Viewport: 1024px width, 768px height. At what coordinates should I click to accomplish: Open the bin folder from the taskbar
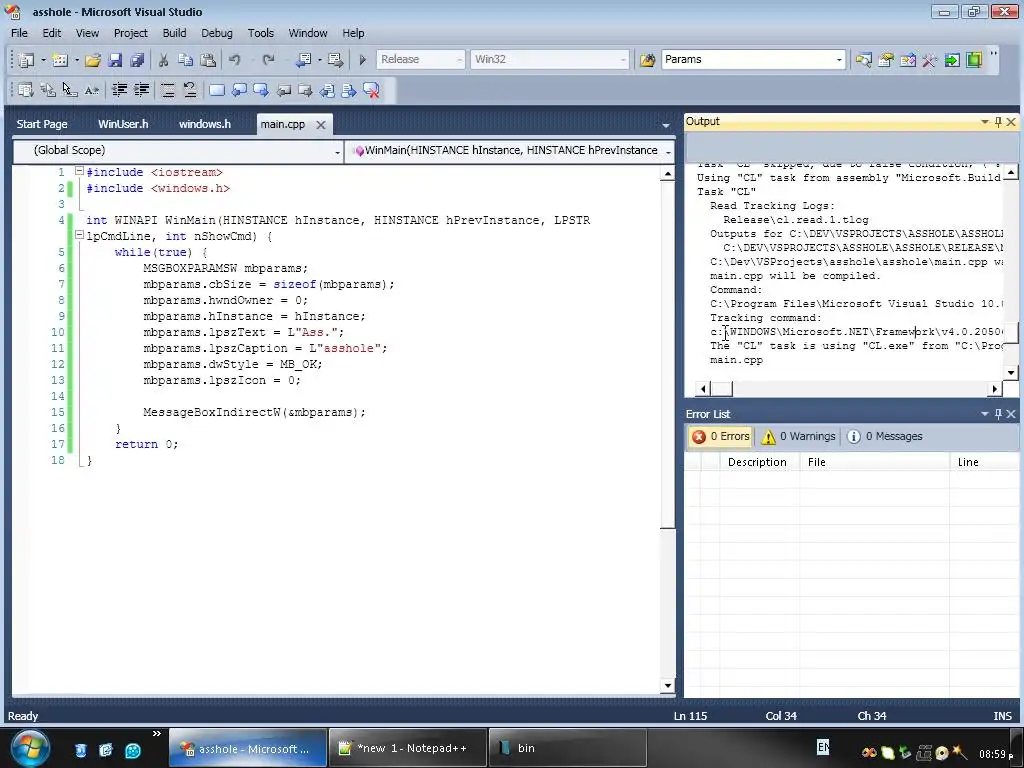(x=568, y=748)
